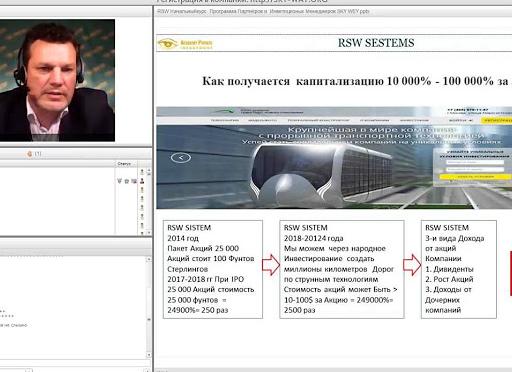
Task: Click the text 'Пакет Акций 25 000'
Action: tap(203, 248)
